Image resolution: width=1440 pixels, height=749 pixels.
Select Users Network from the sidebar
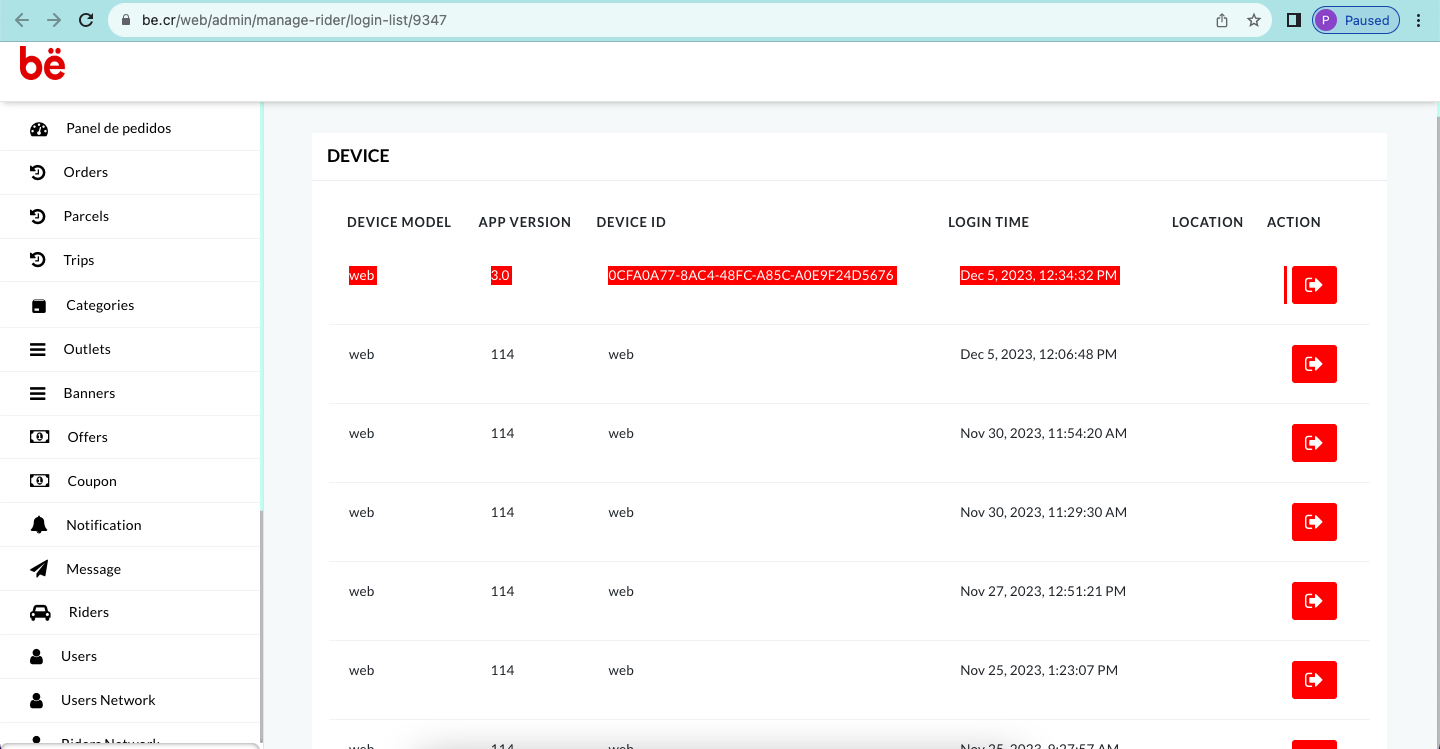(108, 700)
